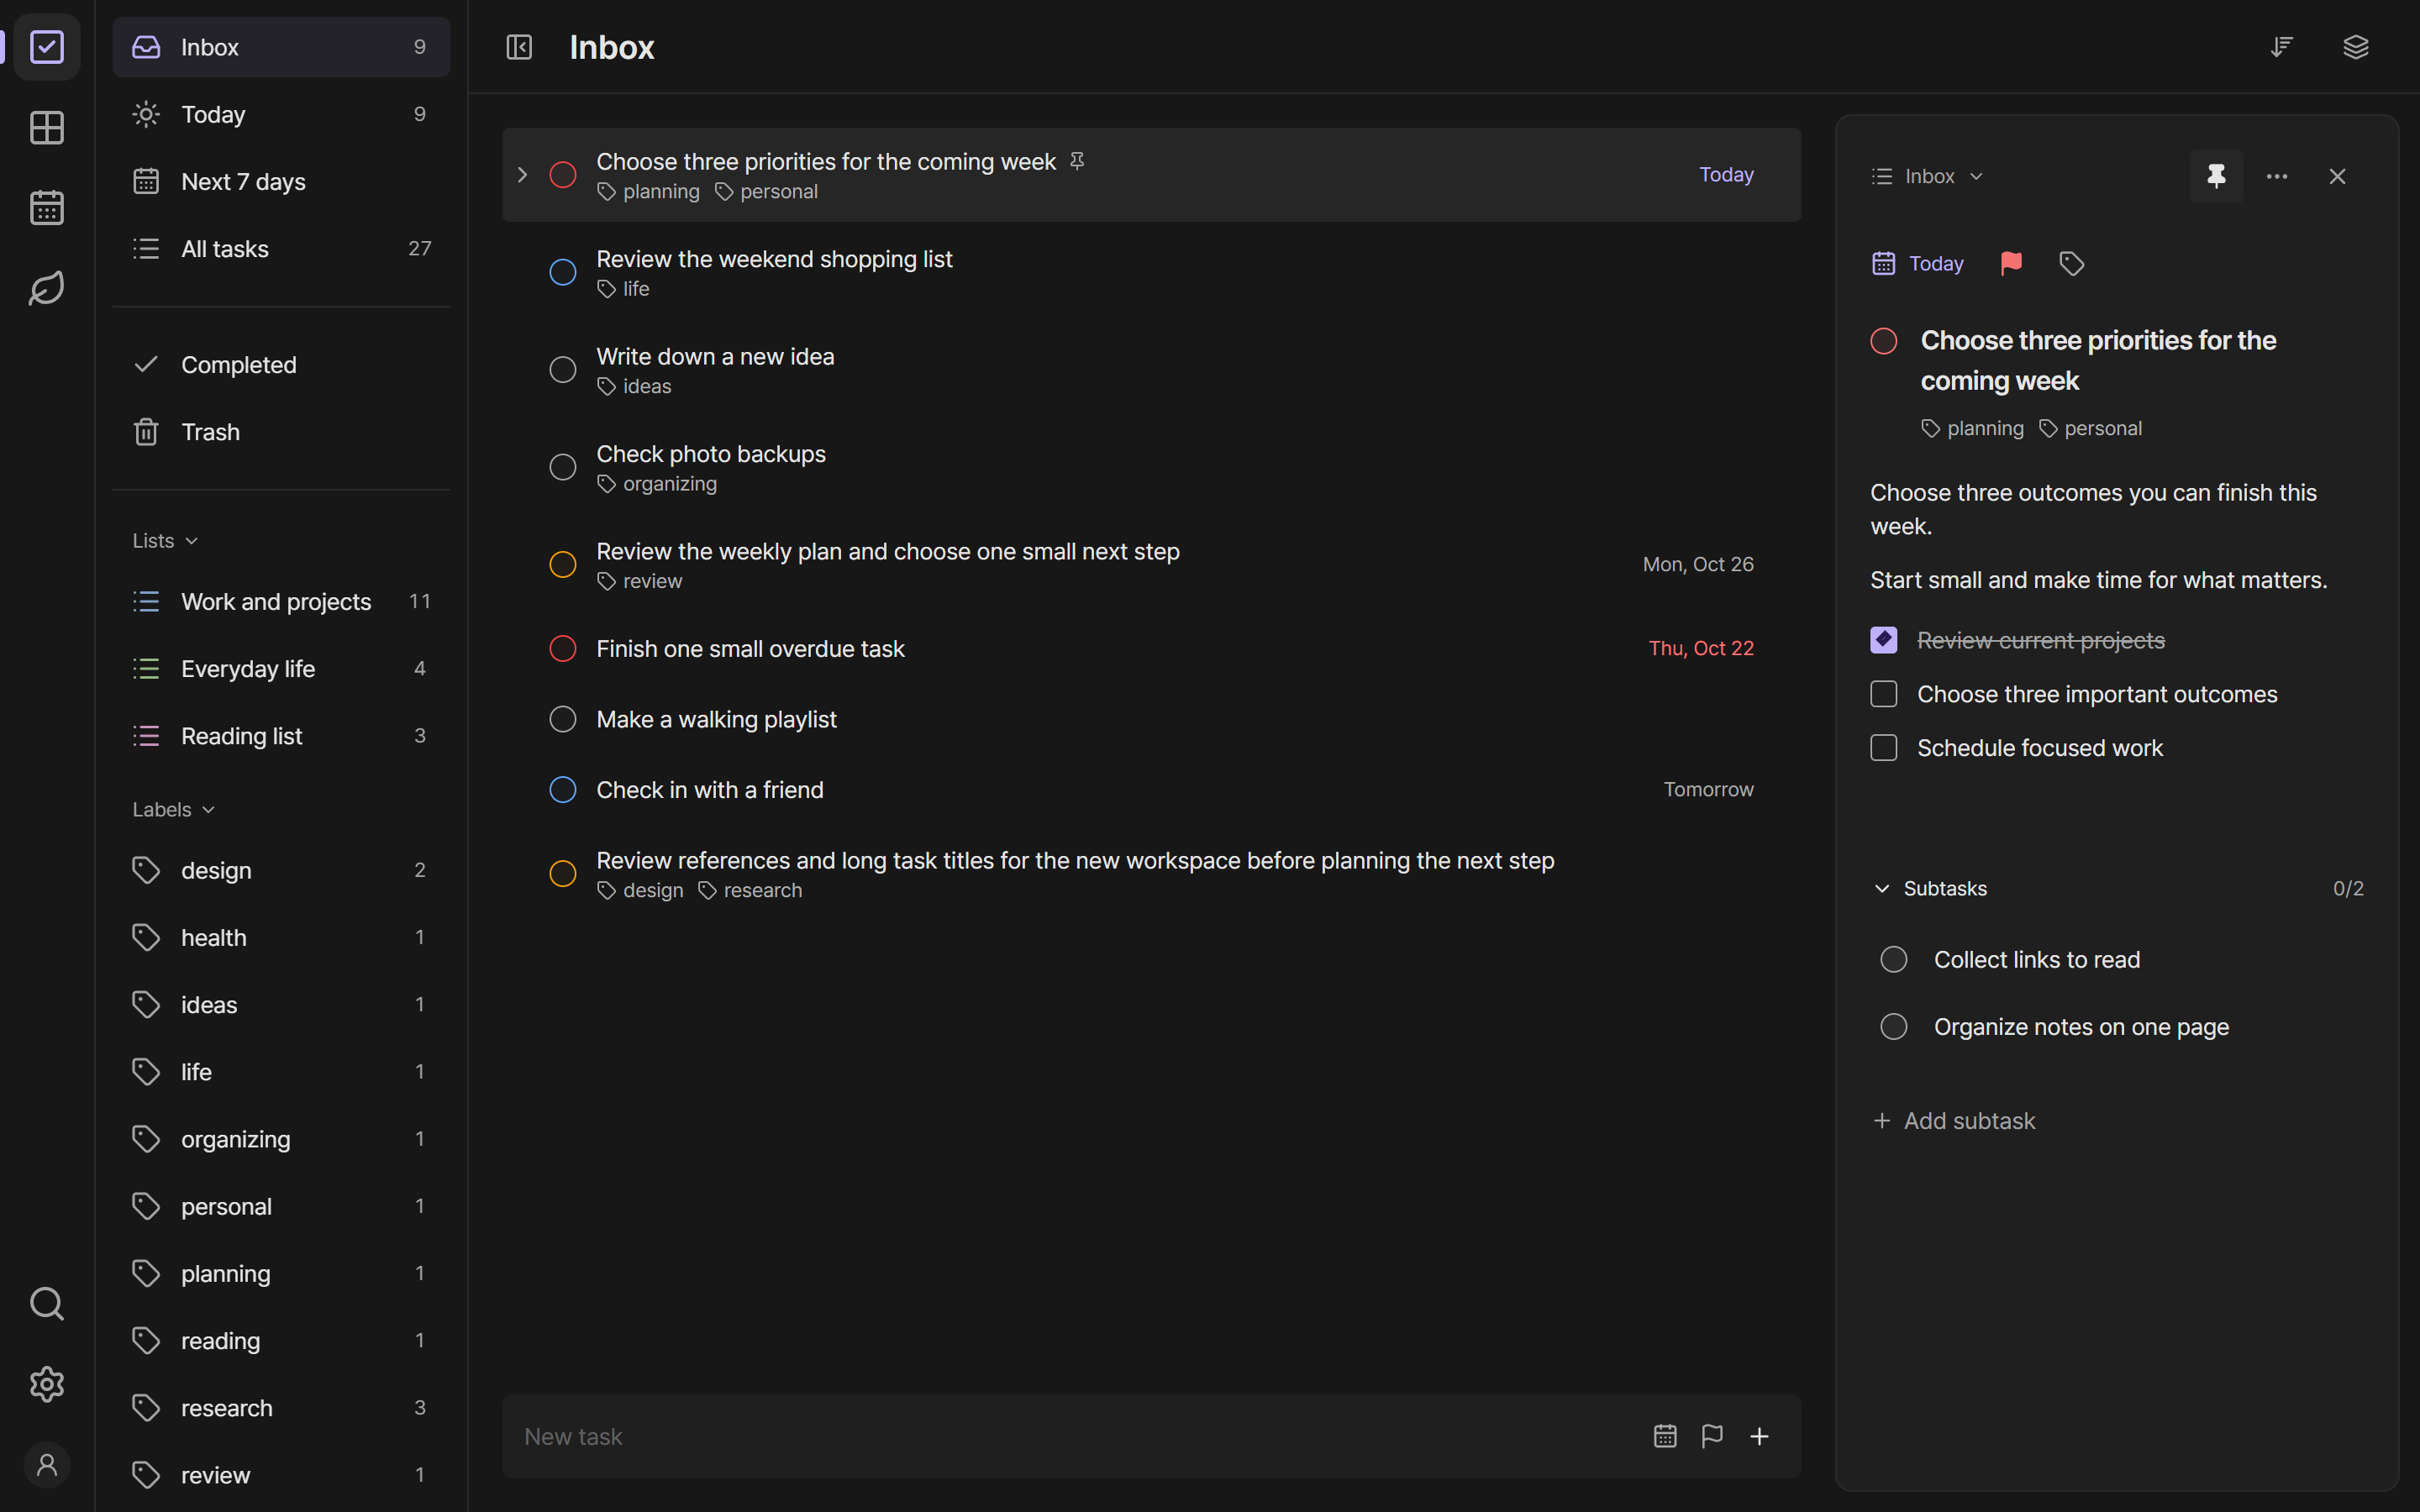Open settings with the gear icon
This screenshot has height=1512, width=2420.
click(x=47, y=1384)
